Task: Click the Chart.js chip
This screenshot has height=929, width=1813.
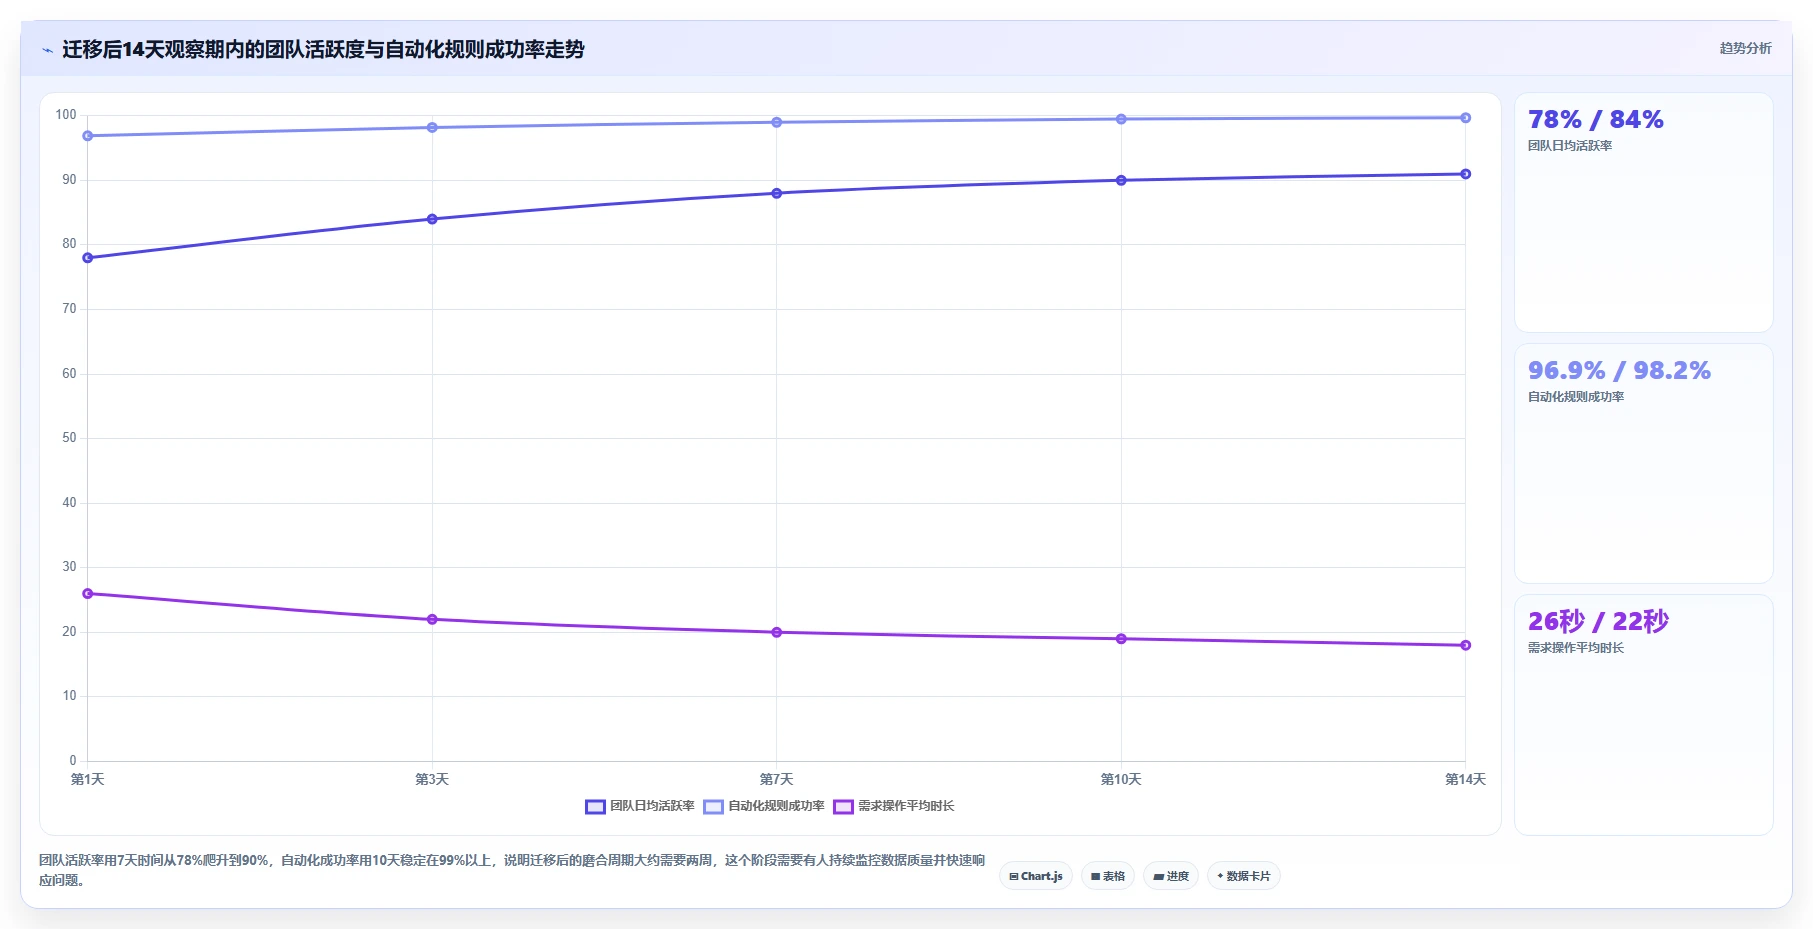Action: pos(1036,876)
